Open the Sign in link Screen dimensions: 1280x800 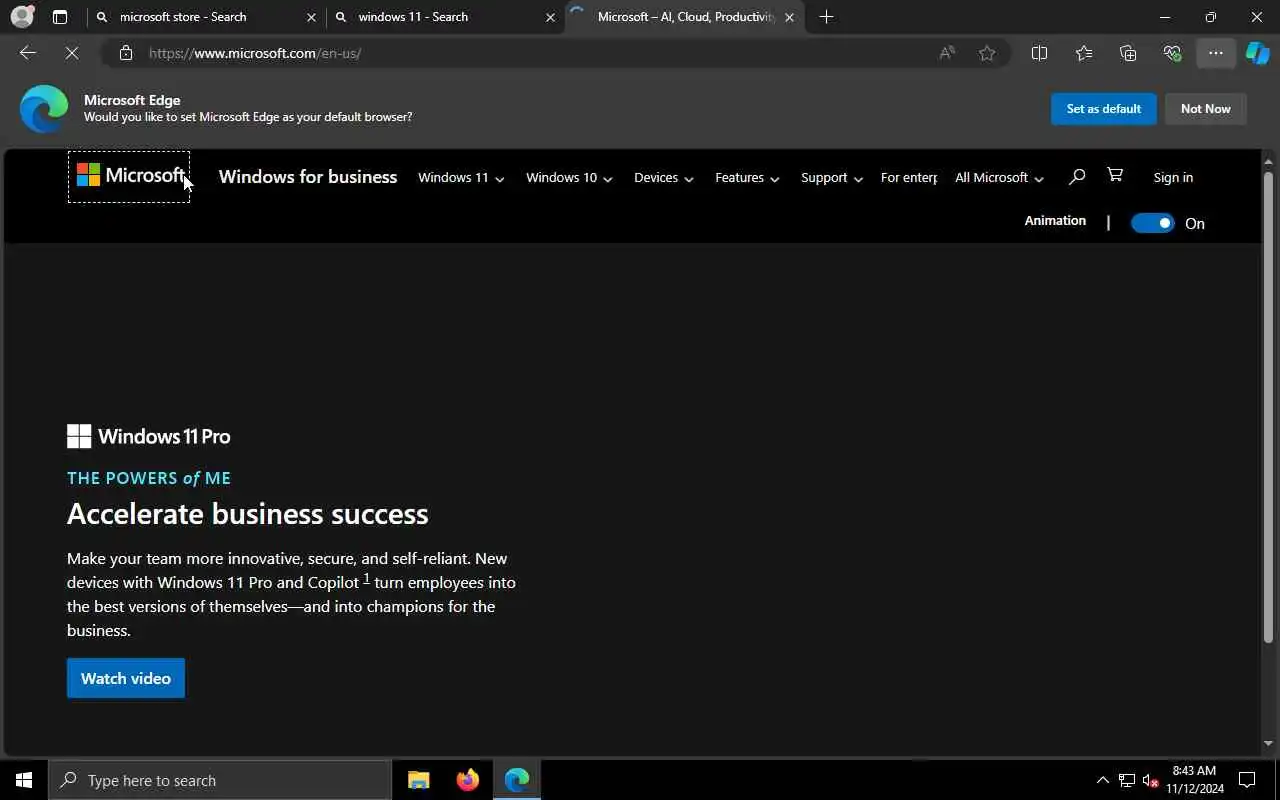coord(1173,177)
